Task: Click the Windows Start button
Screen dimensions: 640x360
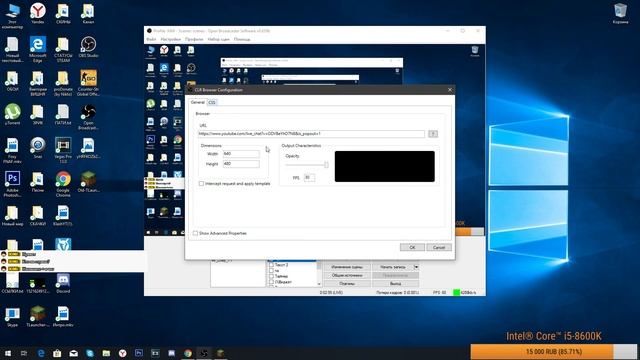Action: pos(8,353)
